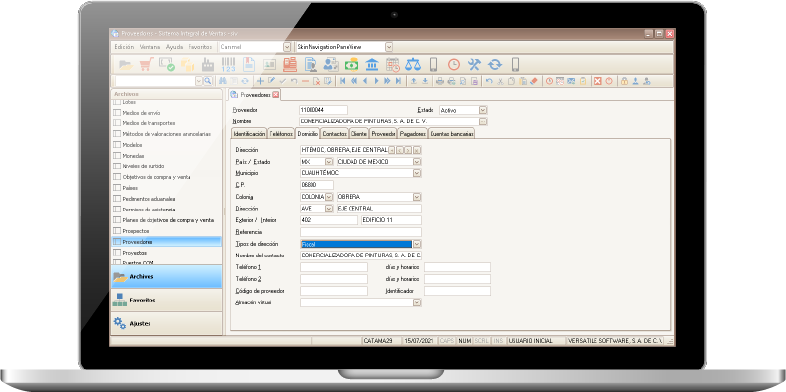Open the Ajustes navigation pane button
The image size is (786, 392).
166,323
